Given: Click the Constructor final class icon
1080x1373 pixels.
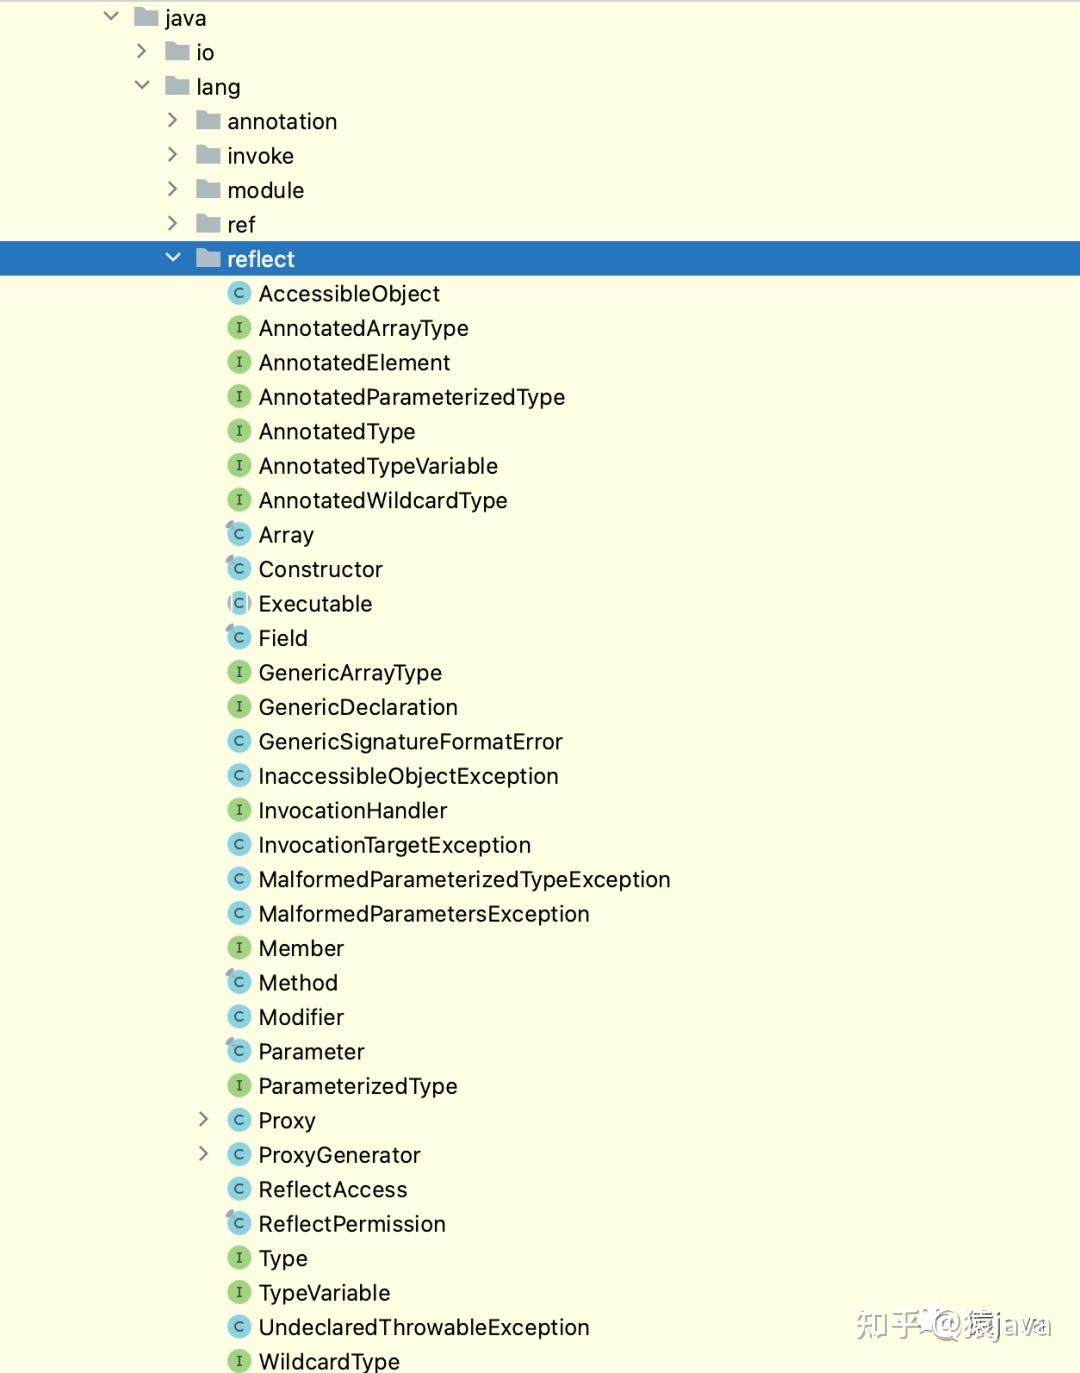Looking at the screenshot, I should click(239, 569).
